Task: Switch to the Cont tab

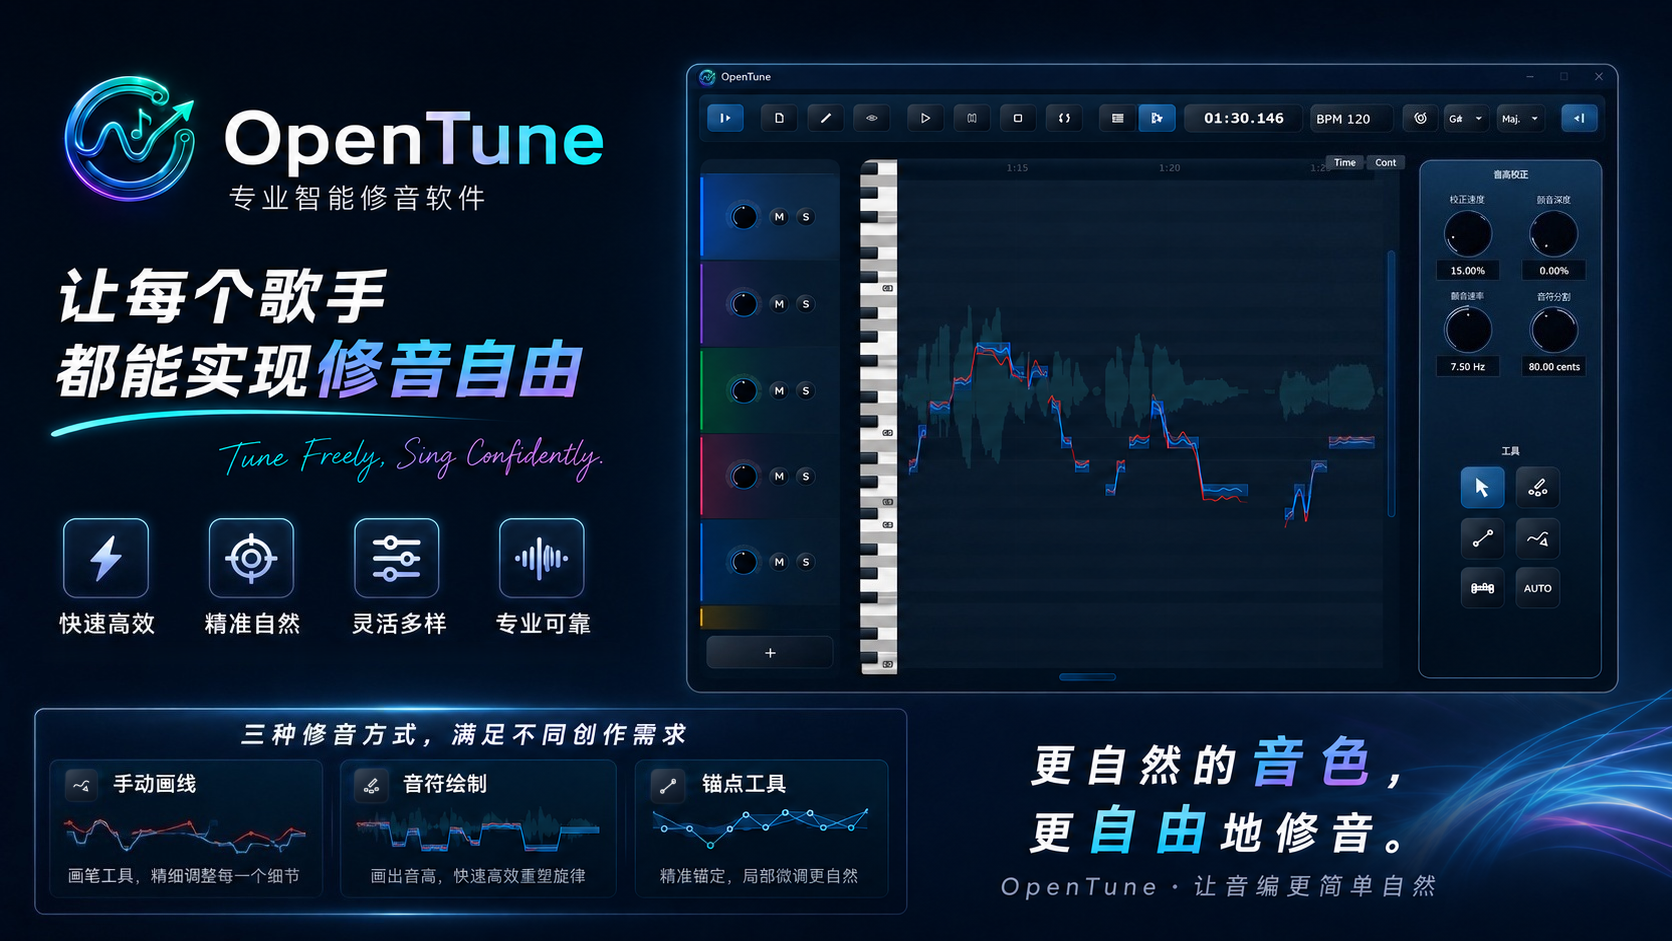Action: (x=1385, y=163)
